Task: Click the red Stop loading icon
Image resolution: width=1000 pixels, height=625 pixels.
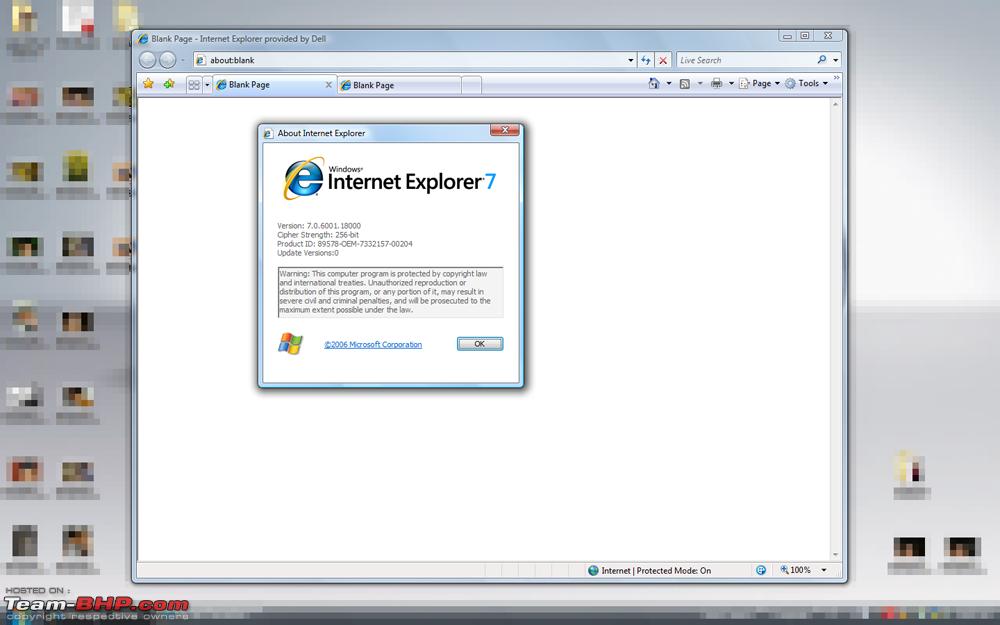Action: click(x=663, y=61)
